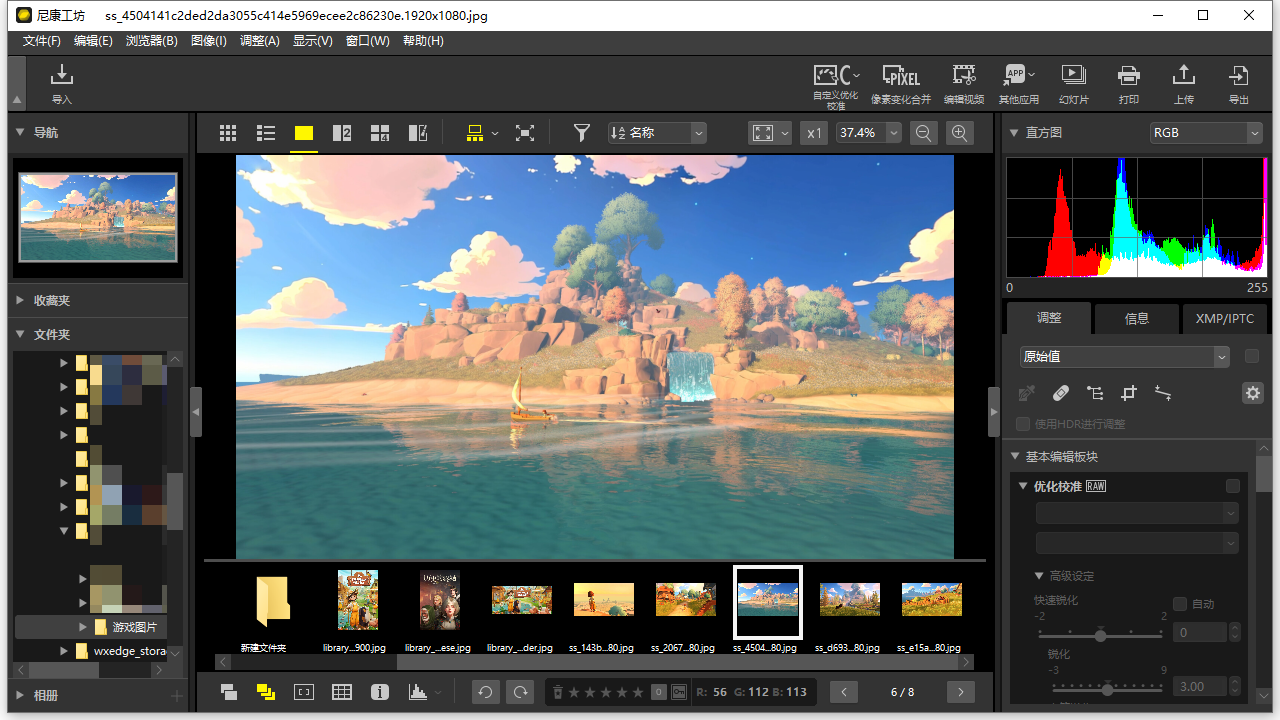This screenshot has width=1280, height=720.
Task: Switch to 4-image comparison view
Action: 379,132
